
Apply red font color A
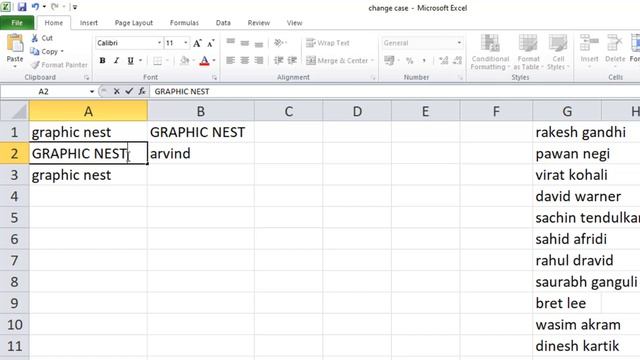(204, 60)
